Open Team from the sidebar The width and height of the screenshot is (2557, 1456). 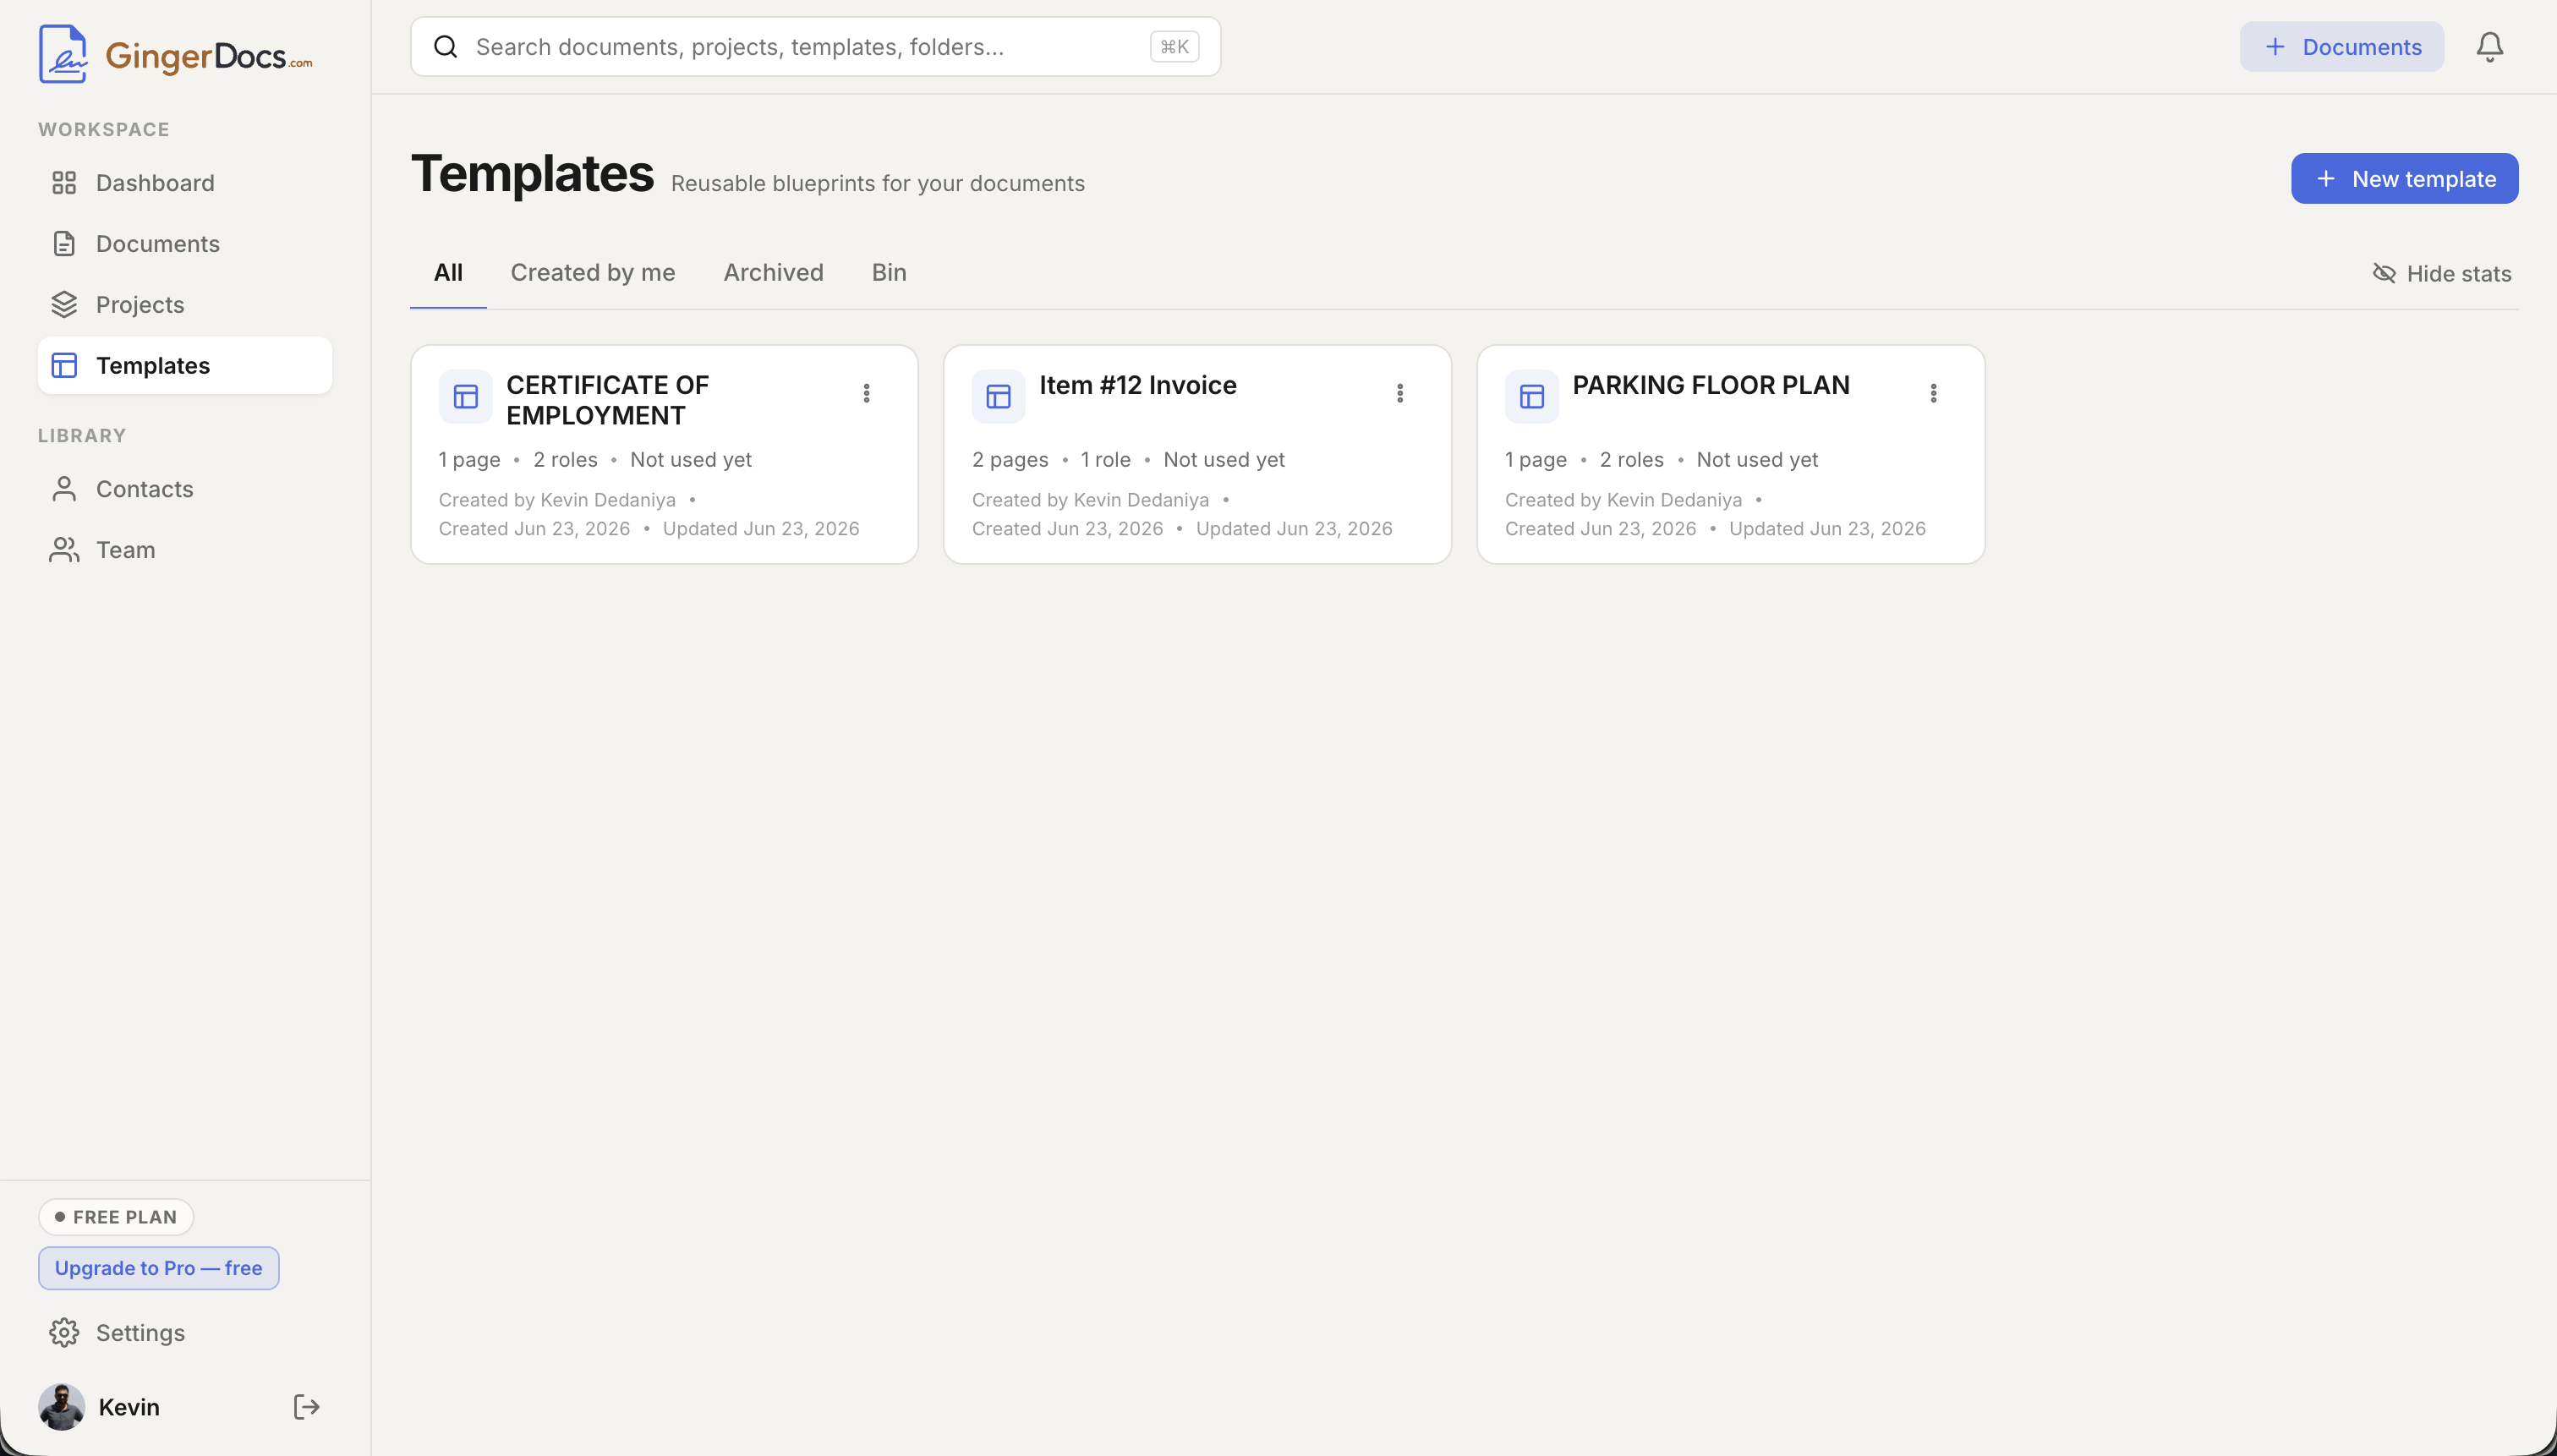[185, 550]
